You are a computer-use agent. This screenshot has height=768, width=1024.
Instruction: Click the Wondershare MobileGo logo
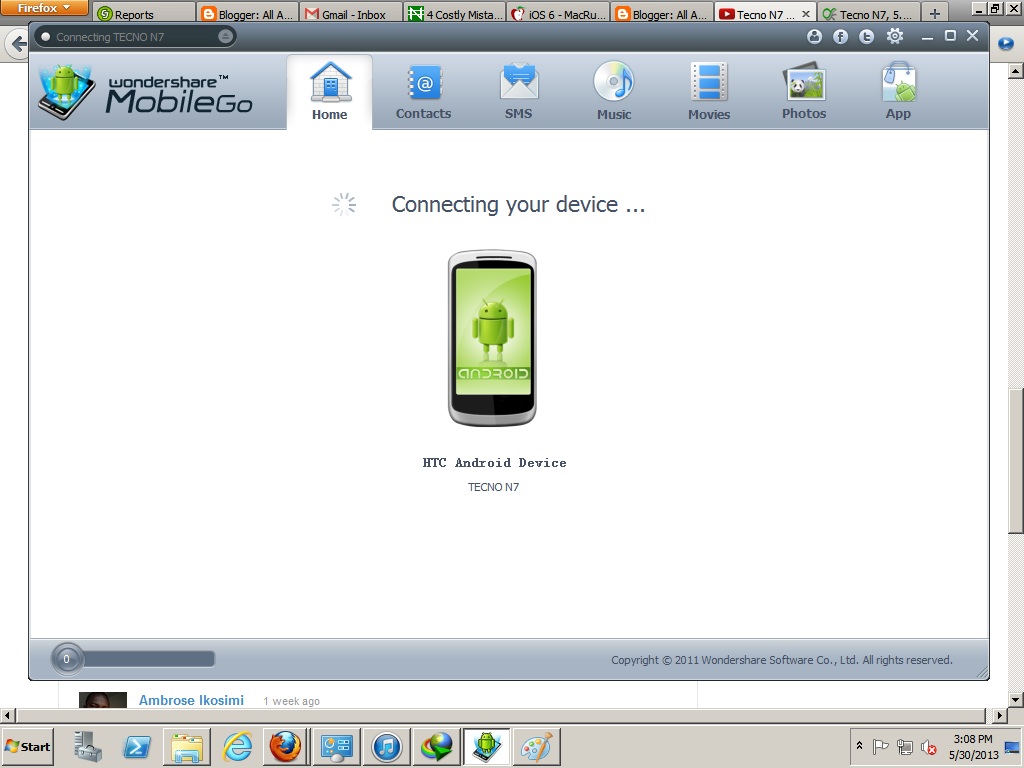pyautogui.click(x=146, y=92)
